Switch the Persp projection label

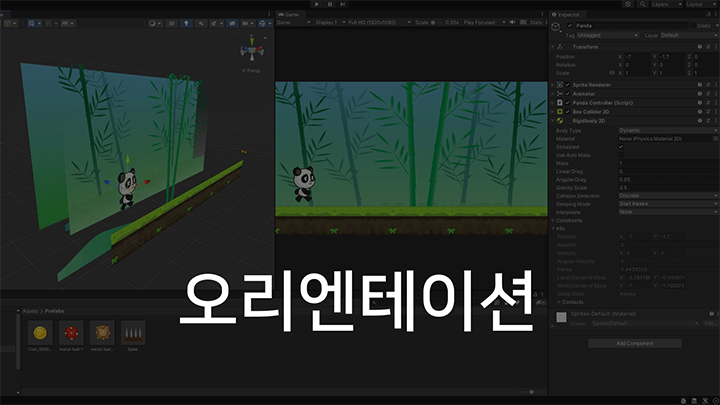[x=251, y=71]
